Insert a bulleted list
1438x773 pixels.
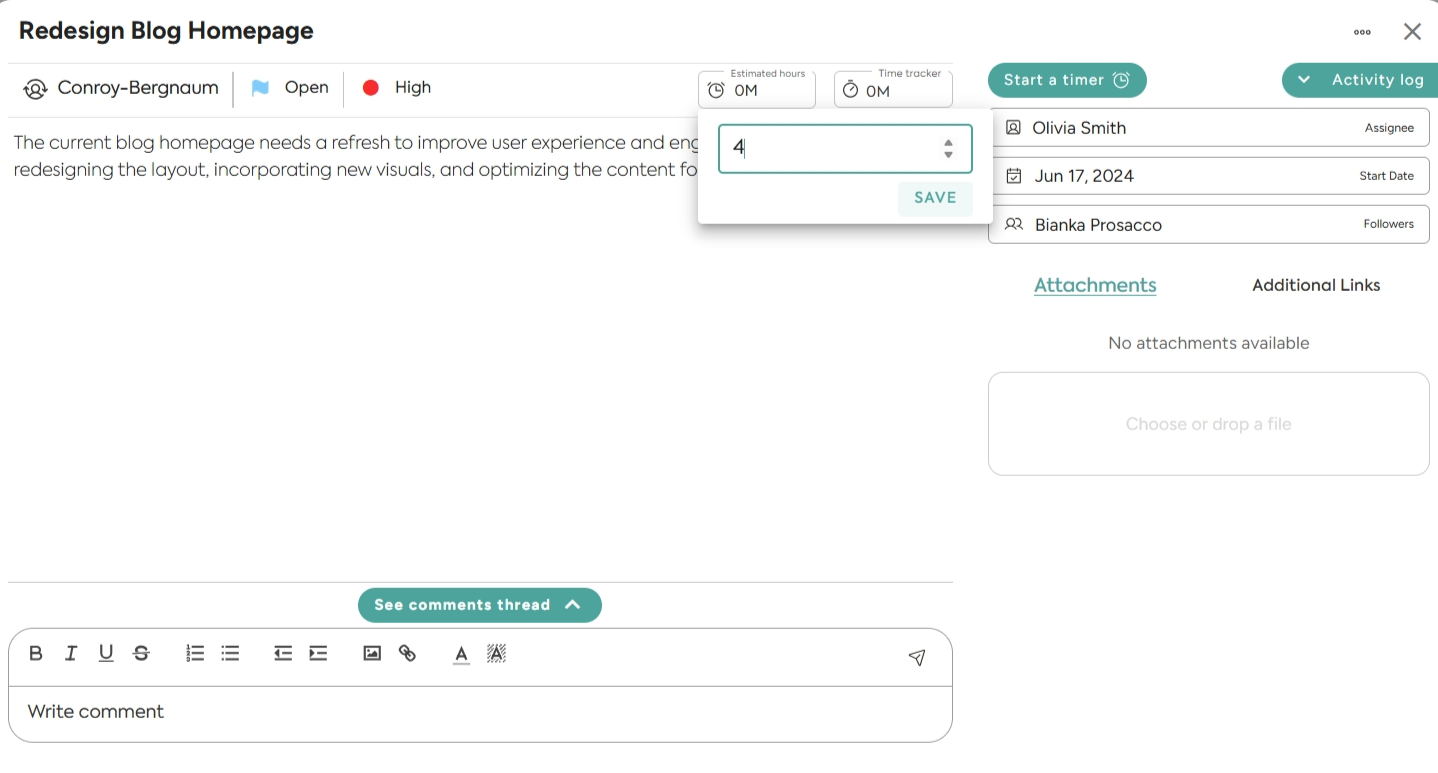coord(230,654)
